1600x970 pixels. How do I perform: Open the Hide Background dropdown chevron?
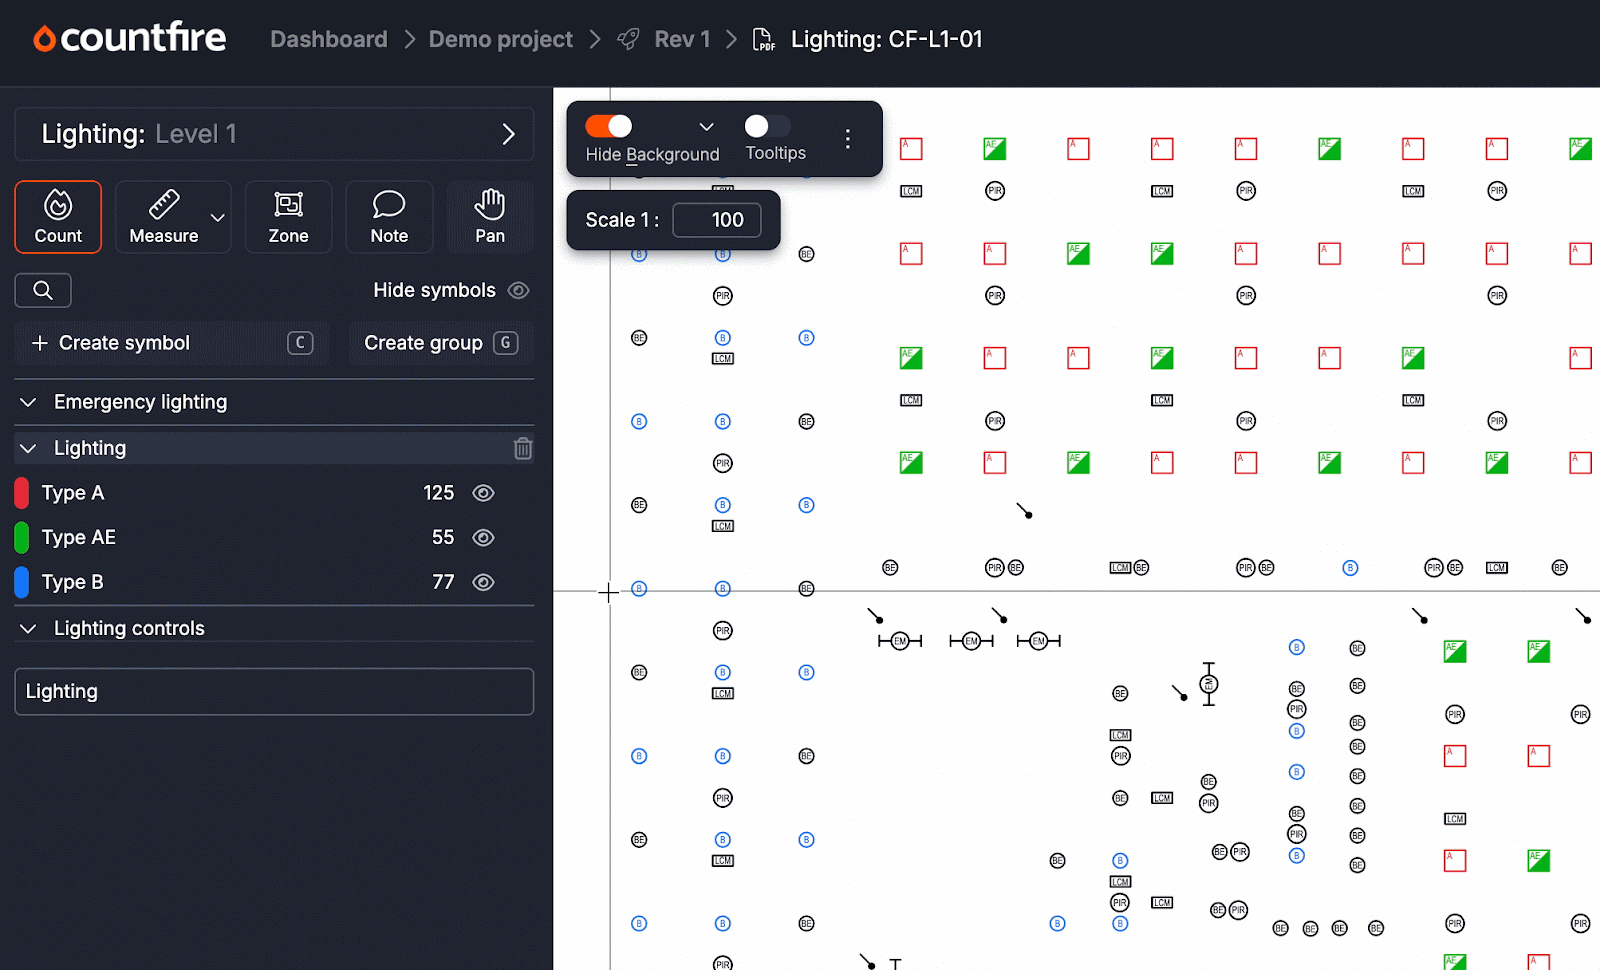(706, 127)
